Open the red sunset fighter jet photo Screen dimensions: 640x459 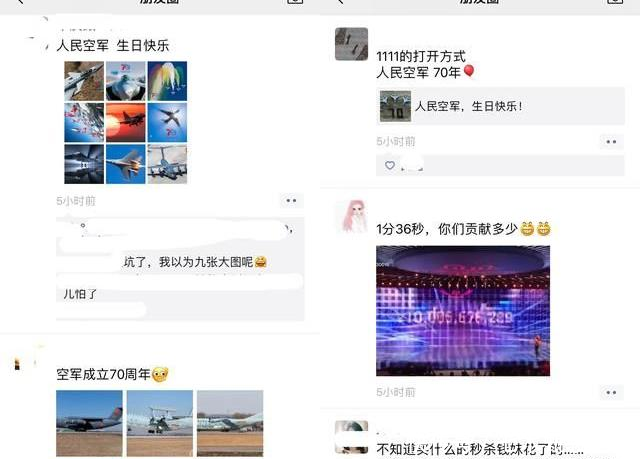[126, 122]
